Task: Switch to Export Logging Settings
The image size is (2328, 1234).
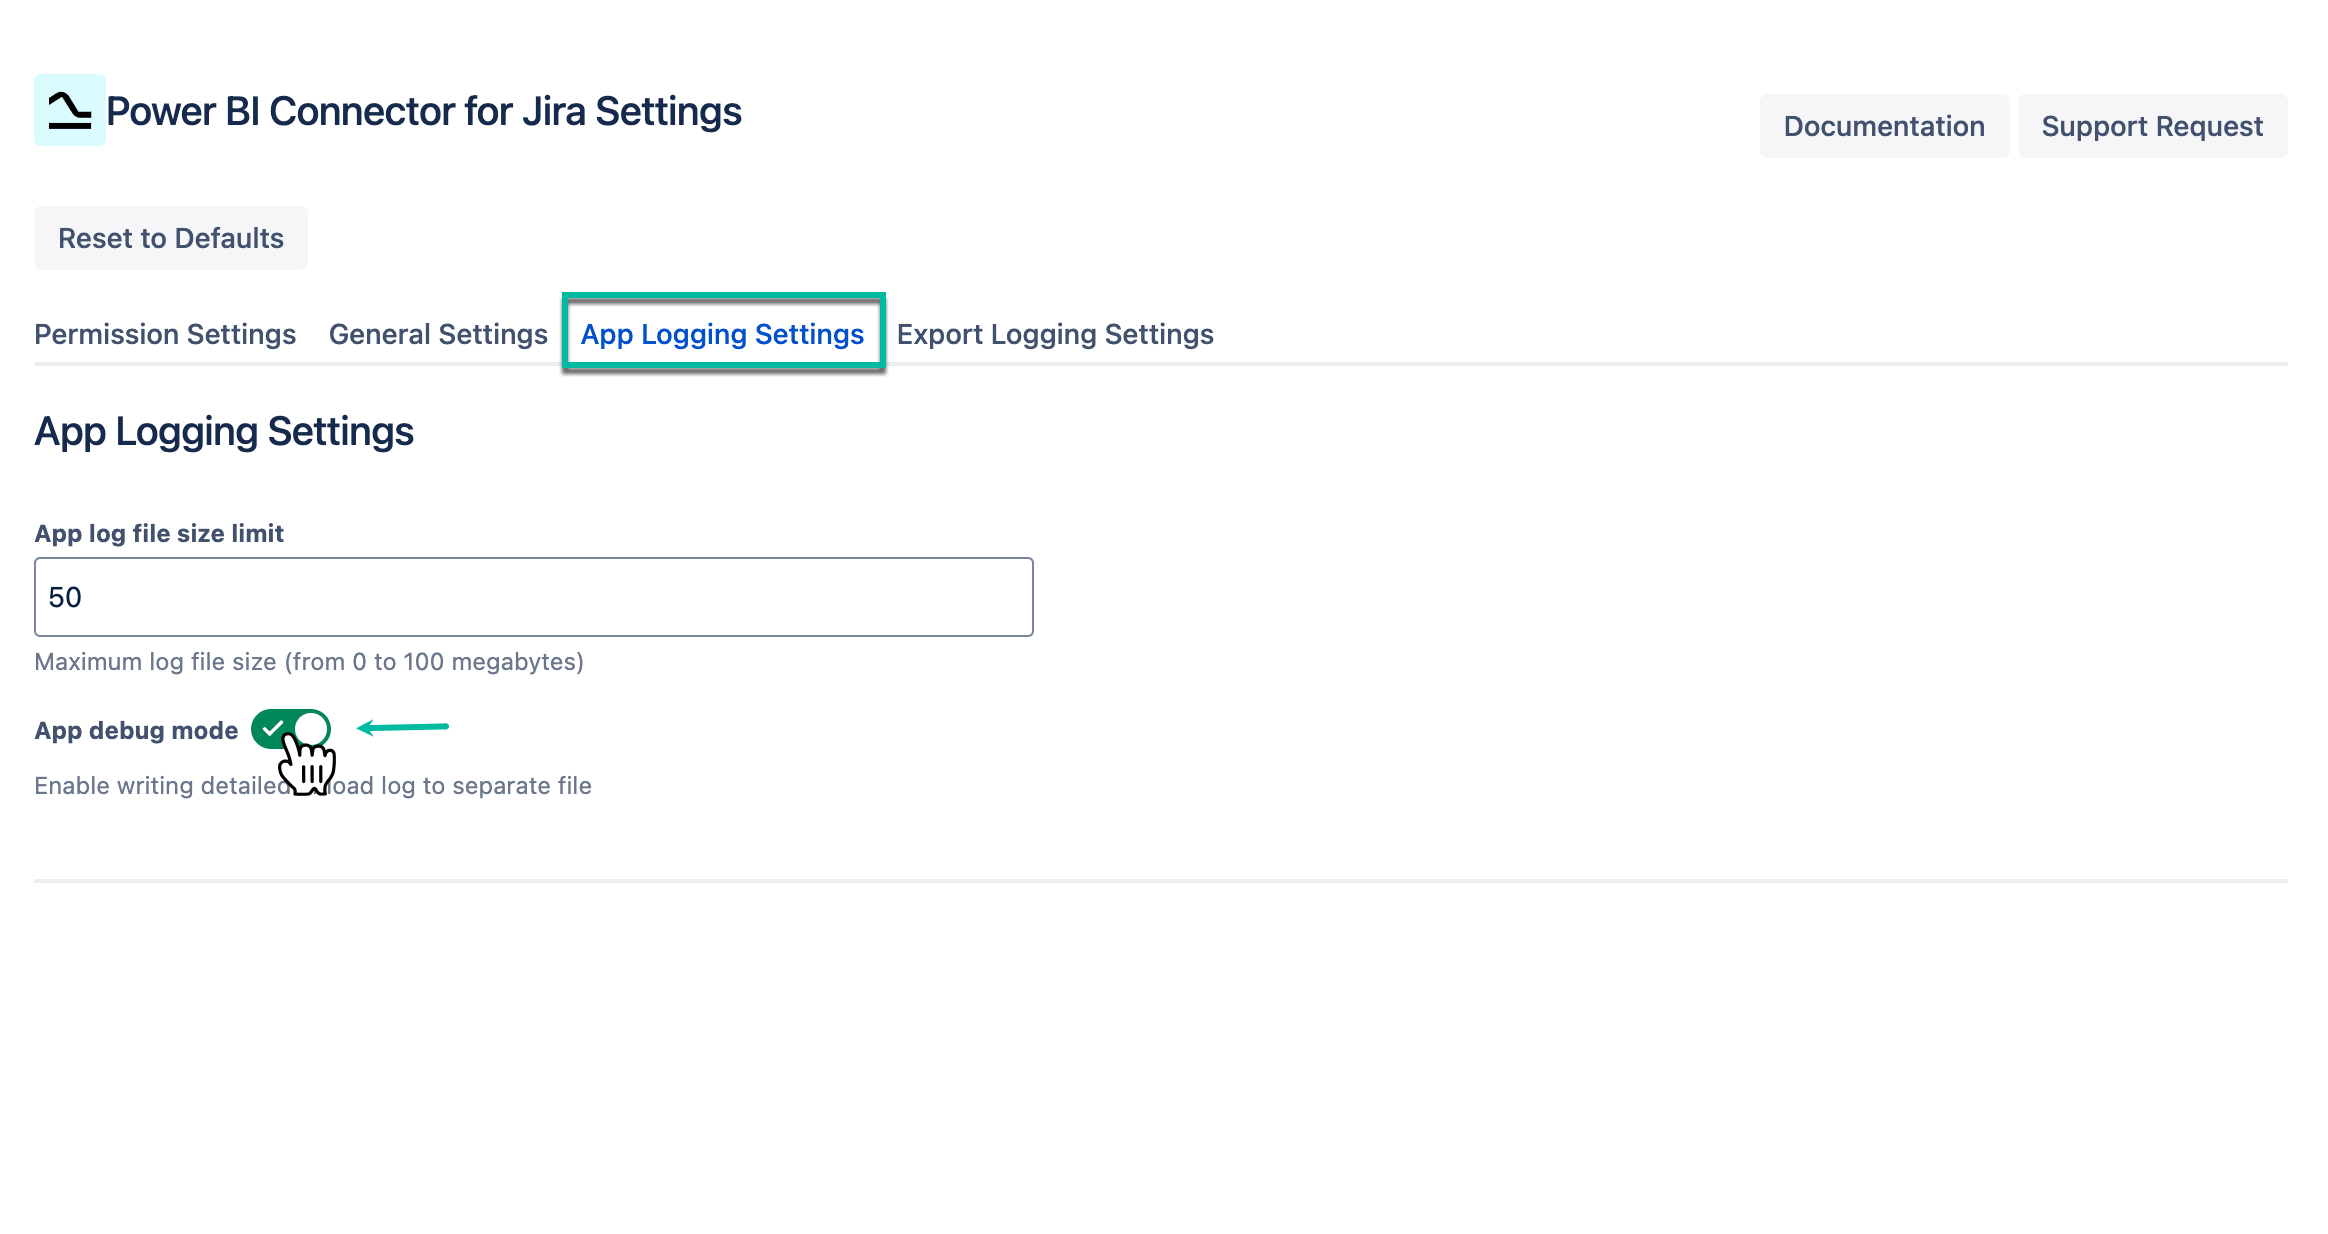Action: (1054, 334)
